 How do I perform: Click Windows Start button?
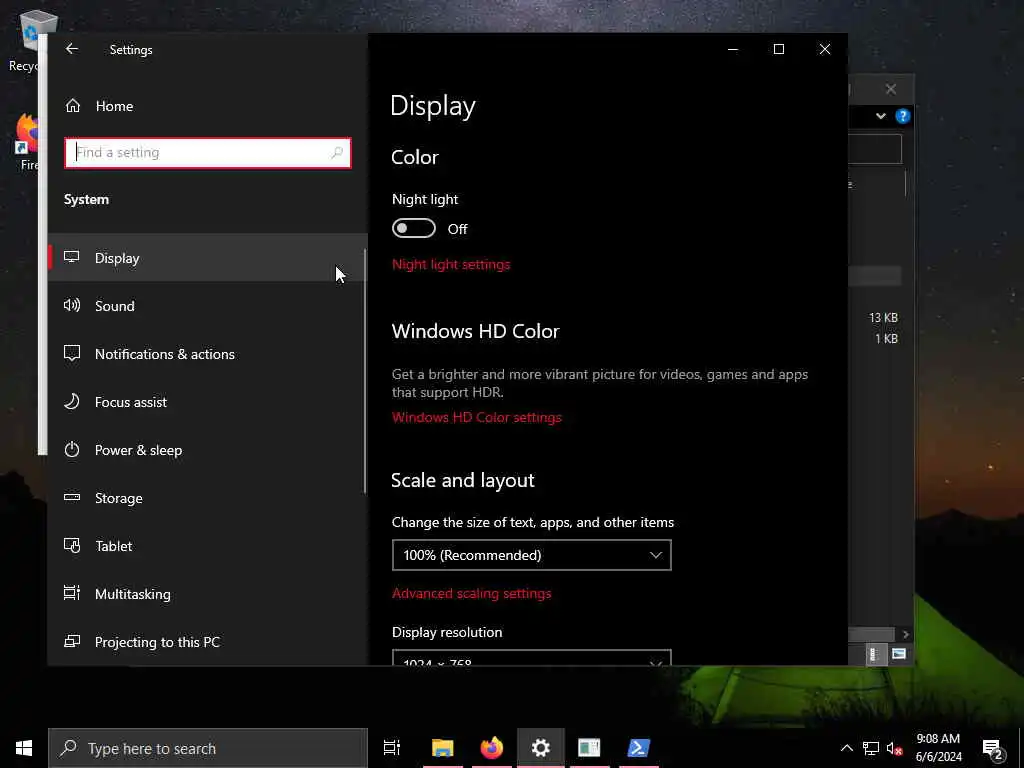tap(24, 748)
